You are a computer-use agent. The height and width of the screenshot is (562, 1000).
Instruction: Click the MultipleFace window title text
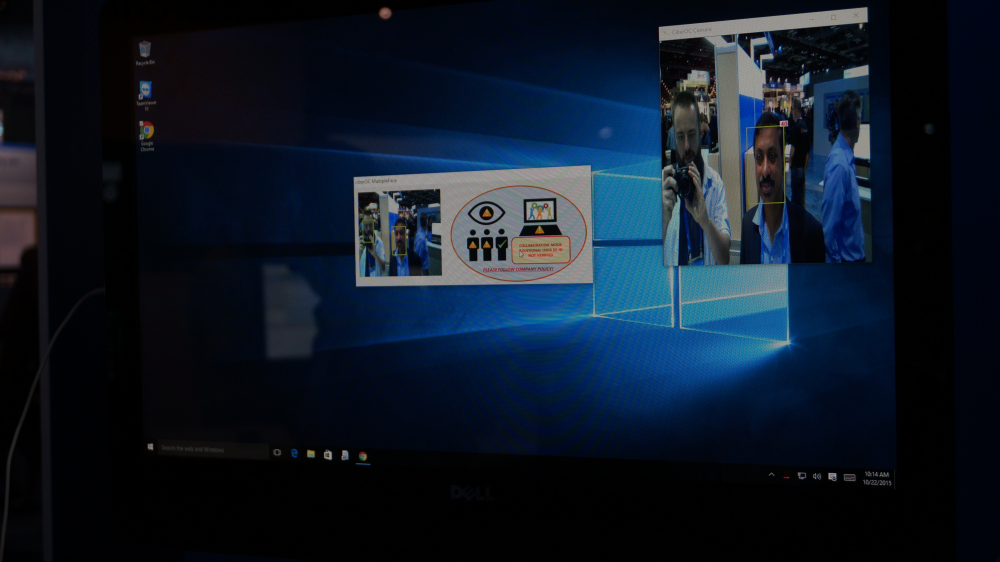(376, 181)
